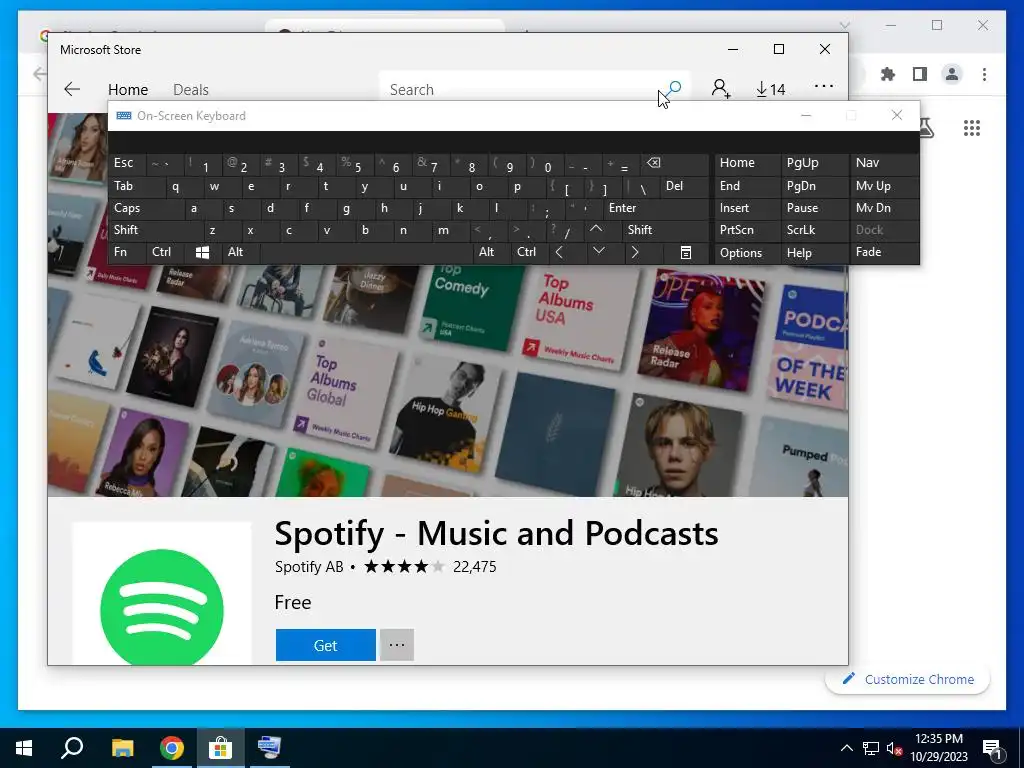Toggle the Fn key
This screenshot has width=1024, height=768.
(x=128, y=253)
